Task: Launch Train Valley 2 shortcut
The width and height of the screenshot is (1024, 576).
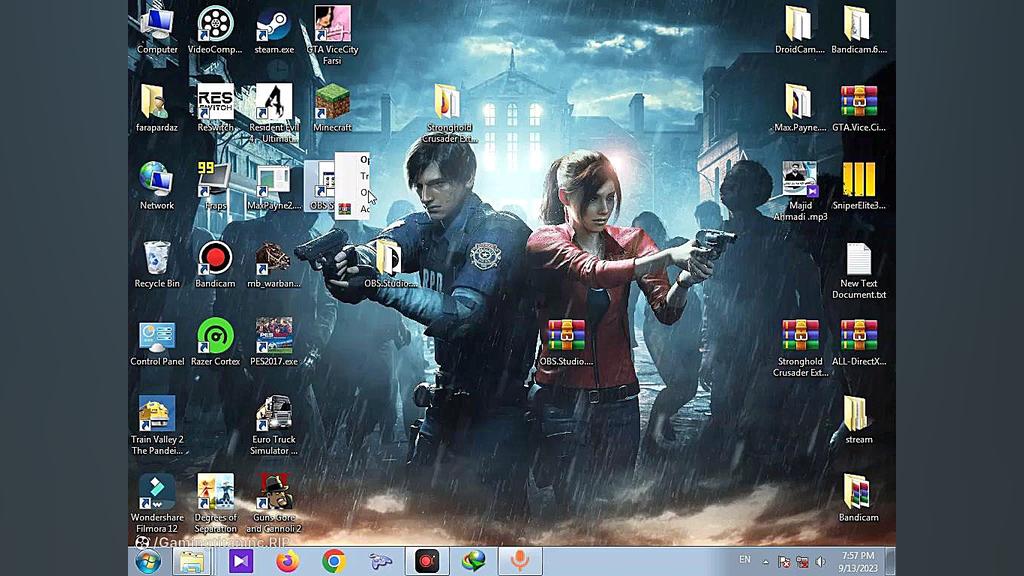Action: pos(157,425)
